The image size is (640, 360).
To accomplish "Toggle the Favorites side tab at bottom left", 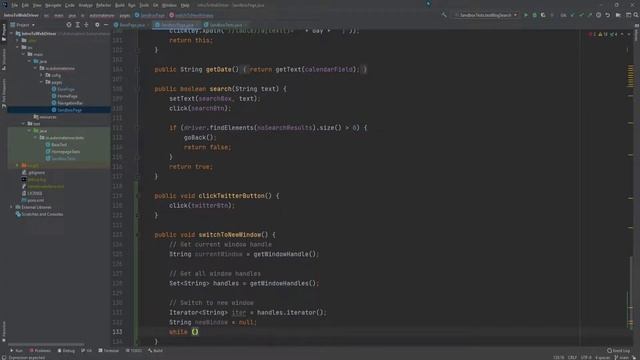I will tap(4, 331).
